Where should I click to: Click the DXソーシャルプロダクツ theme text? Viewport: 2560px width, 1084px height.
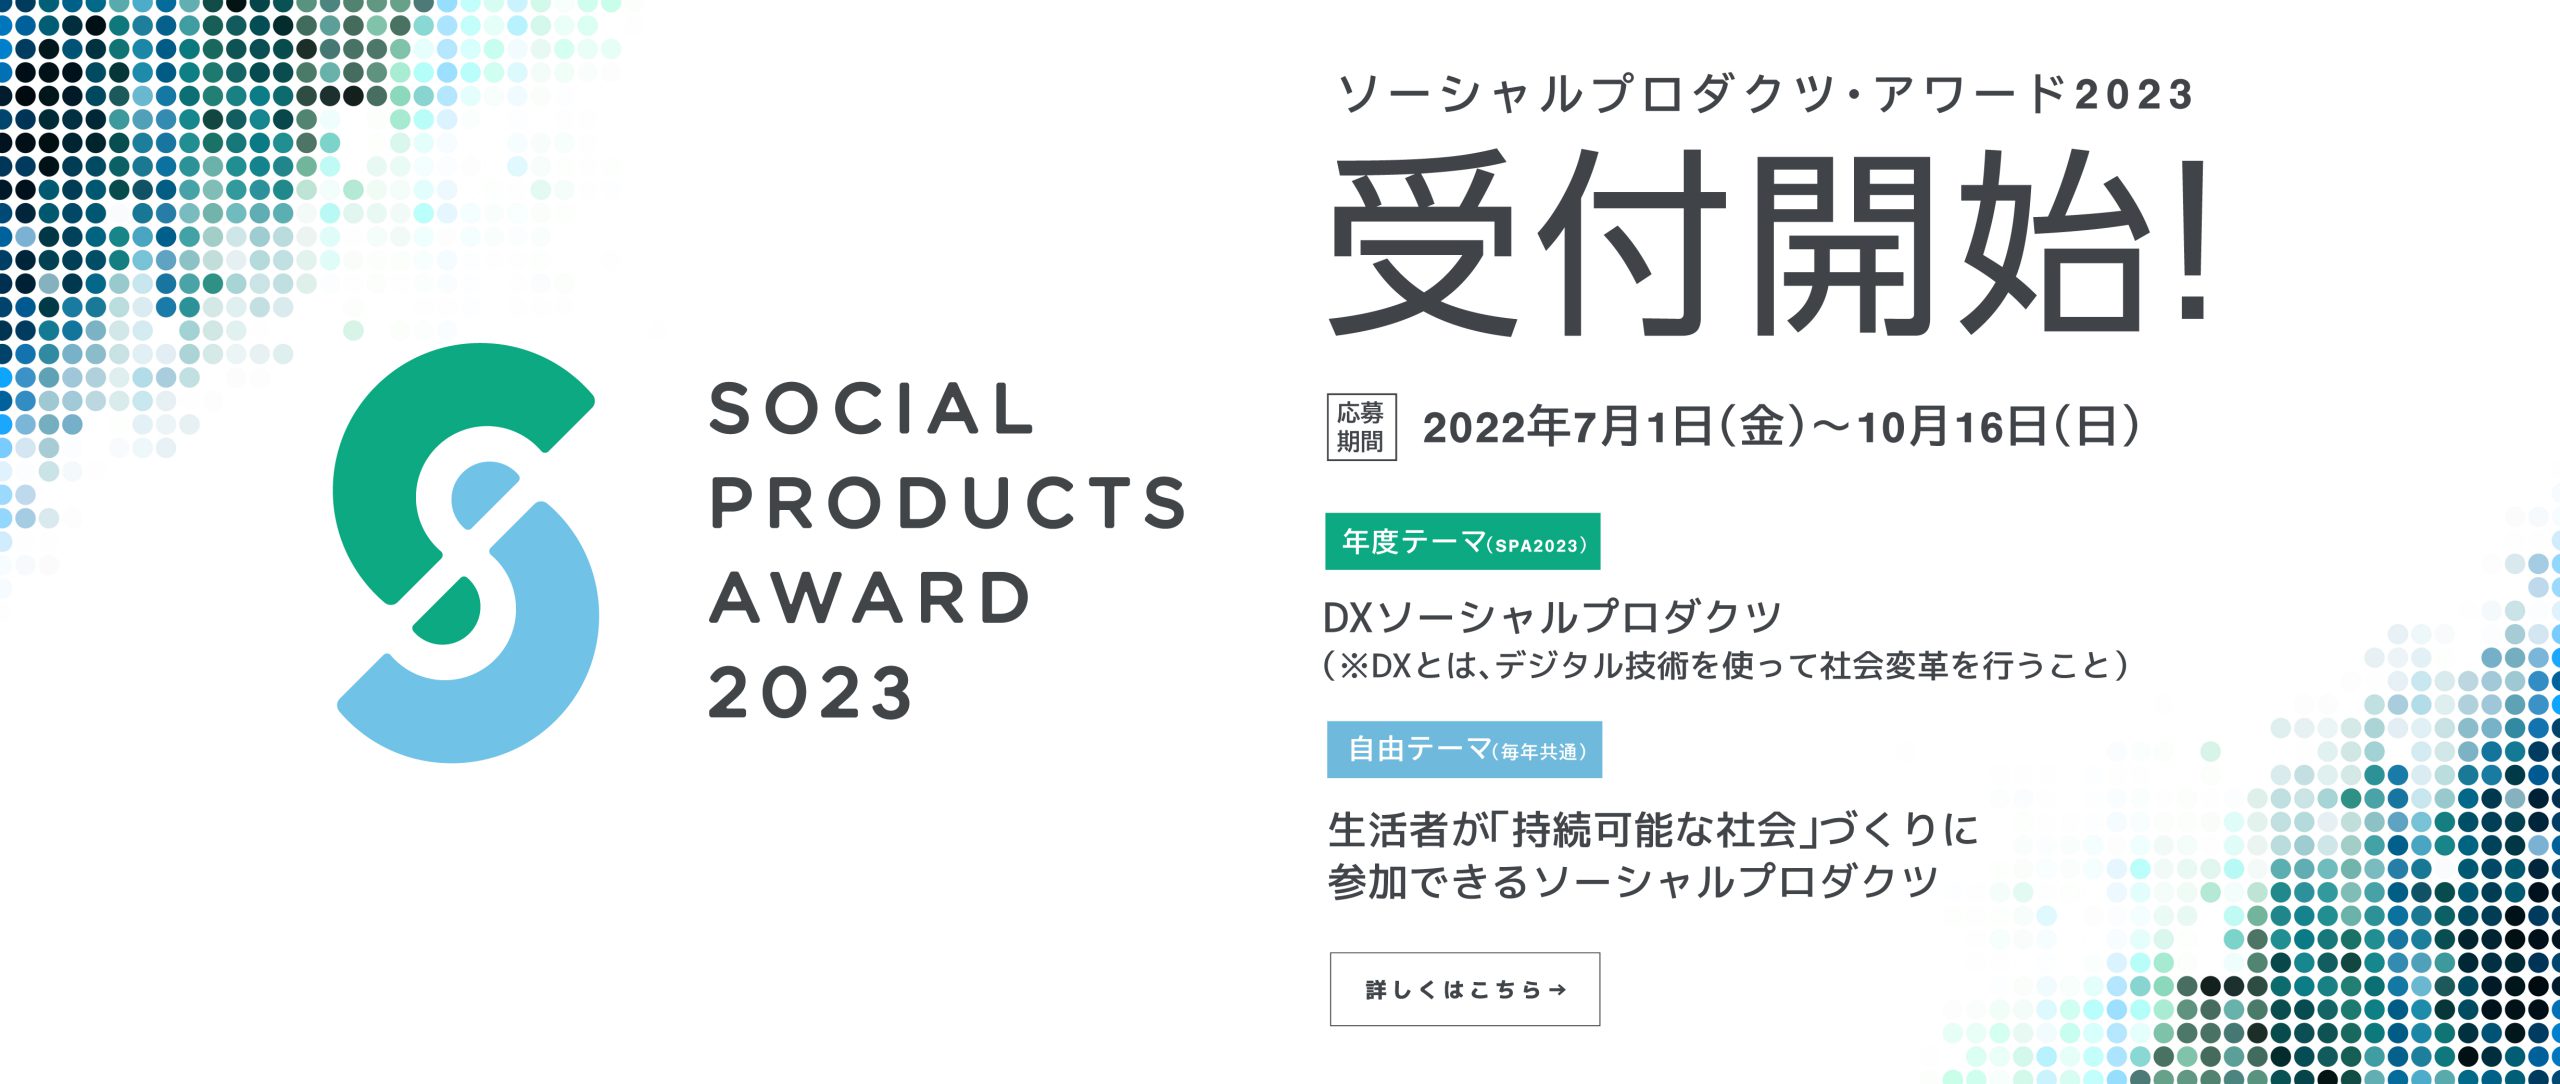click(x=1552, y=617)
